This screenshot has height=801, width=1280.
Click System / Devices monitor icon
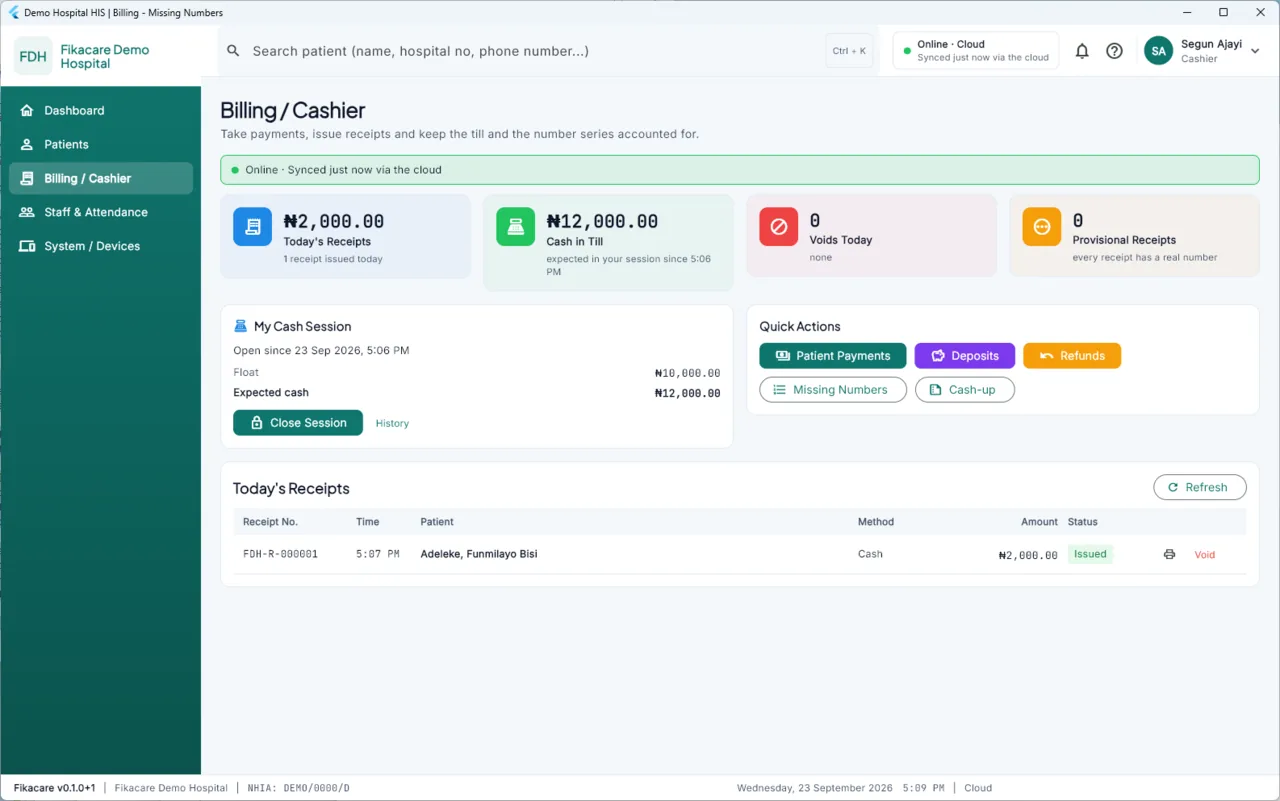(27, 246)
